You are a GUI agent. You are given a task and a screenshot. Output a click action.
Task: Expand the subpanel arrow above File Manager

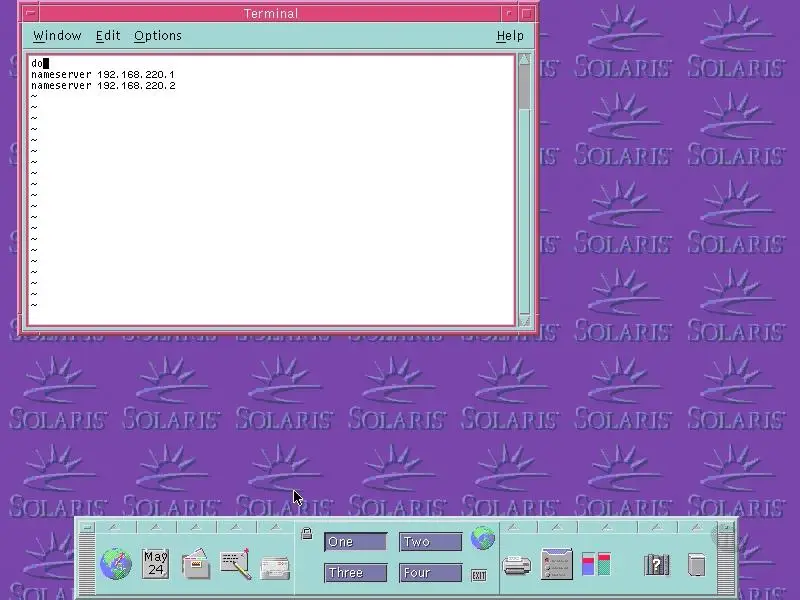pos(196,527)
